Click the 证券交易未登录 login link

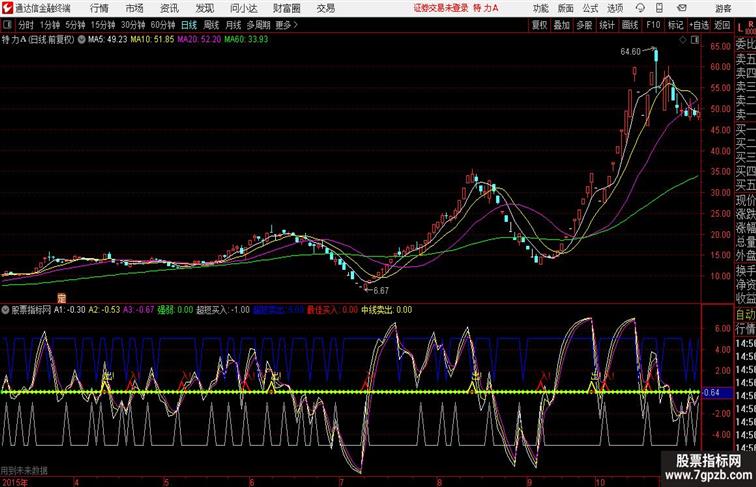[x=441, y=8]
